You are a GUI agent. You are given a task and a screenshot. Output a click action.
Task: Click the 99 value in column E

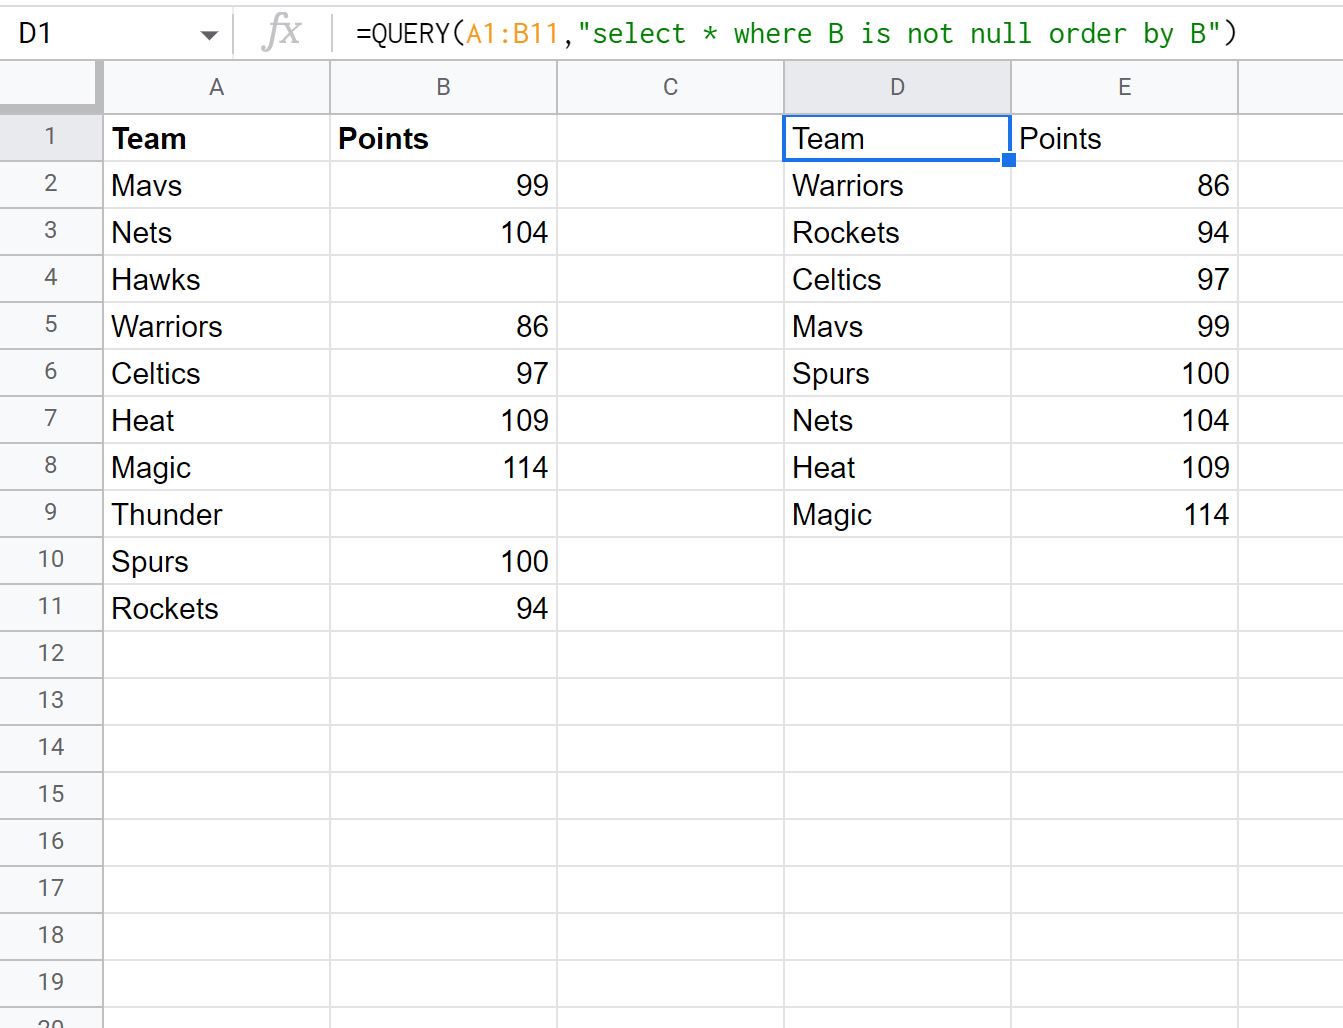click(1124, 326)
